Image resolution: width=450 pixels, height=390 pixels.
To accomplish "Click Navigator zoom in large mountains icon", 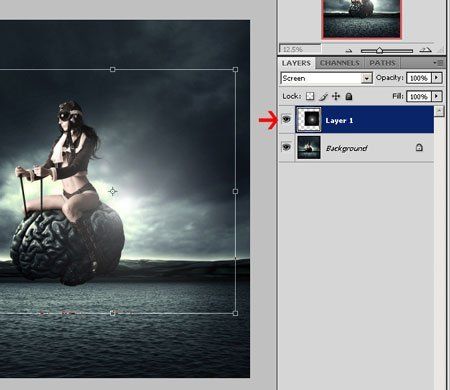I will [x=425, y=50].
